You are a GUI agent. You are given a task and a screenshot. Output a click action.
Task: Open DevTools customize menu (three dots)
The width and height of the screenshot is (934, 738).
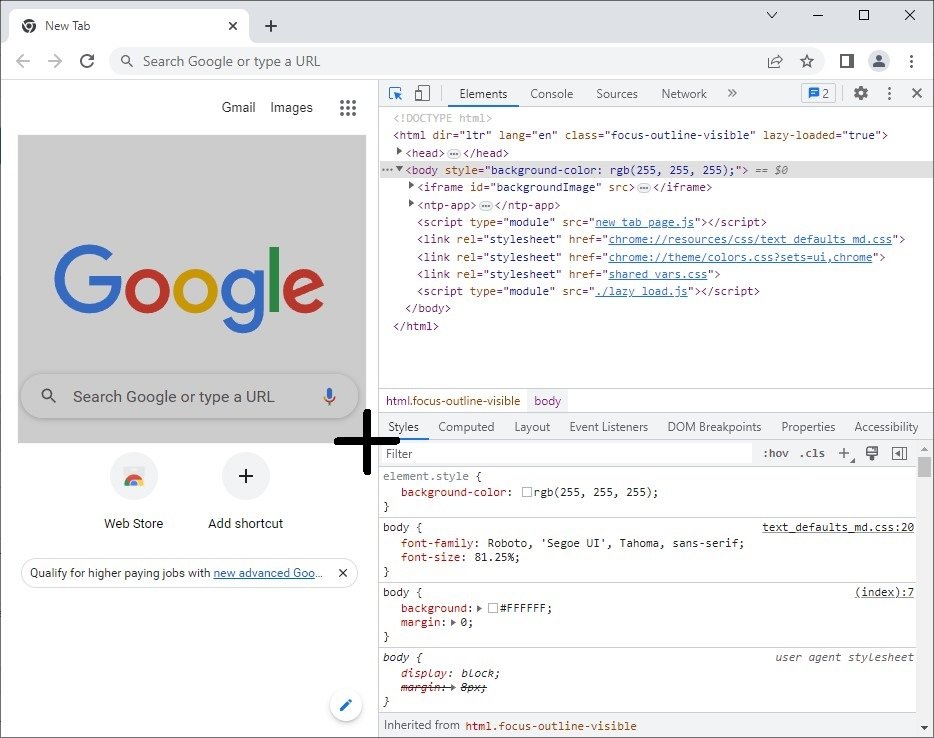(889, 93)
